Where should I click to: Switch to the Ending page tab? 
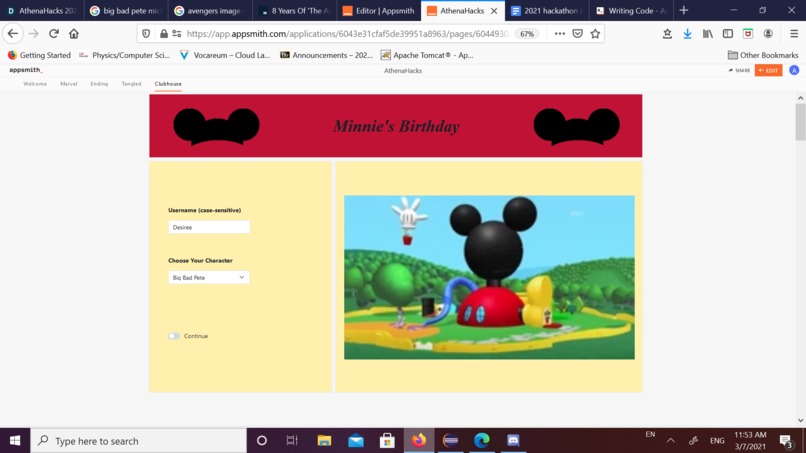point(99,84)
